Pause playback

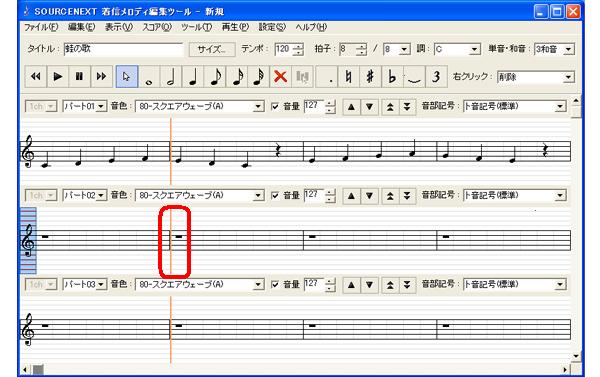point(80,77)
